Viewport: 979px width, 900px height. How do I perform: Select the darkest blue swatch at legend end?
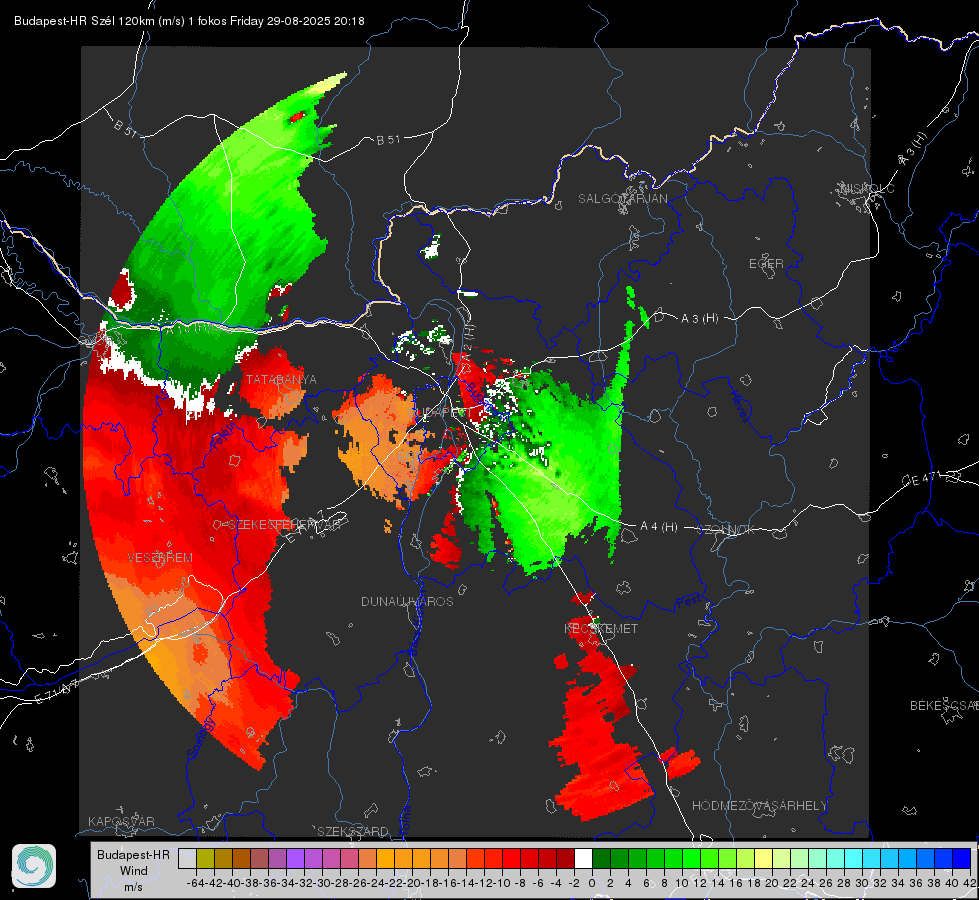(962, 859)
